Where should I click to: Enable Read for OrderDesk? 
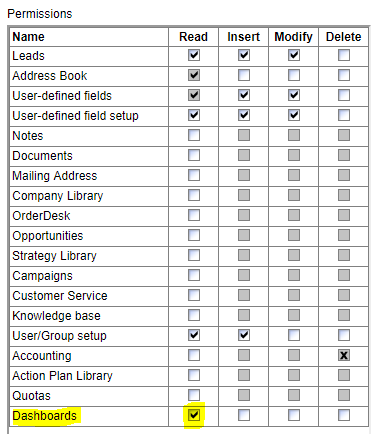pyautogui.click(x=194, y=215)
